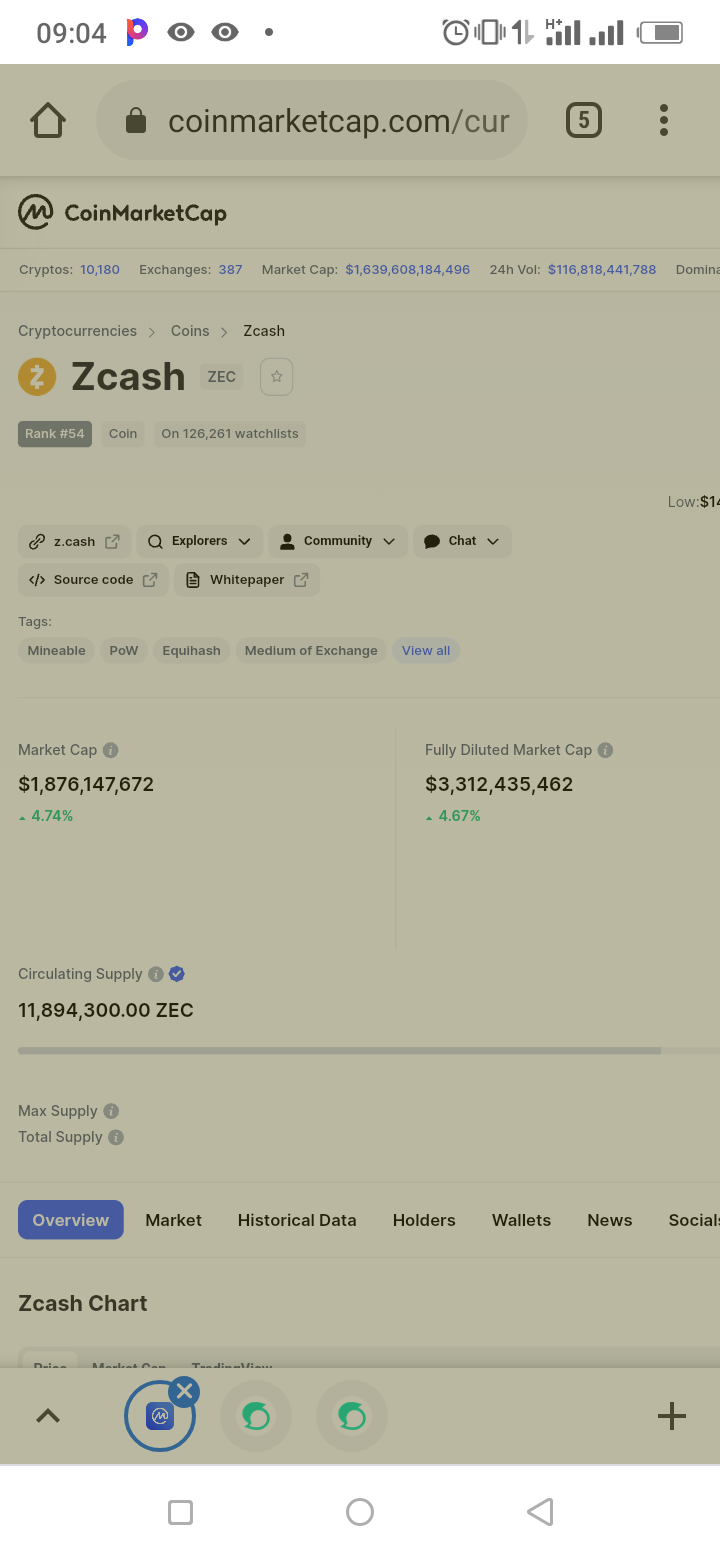Screen dimensions: 720x1560
Task: Tap the padlock site security icon
Action: click(x=135, y=121)
